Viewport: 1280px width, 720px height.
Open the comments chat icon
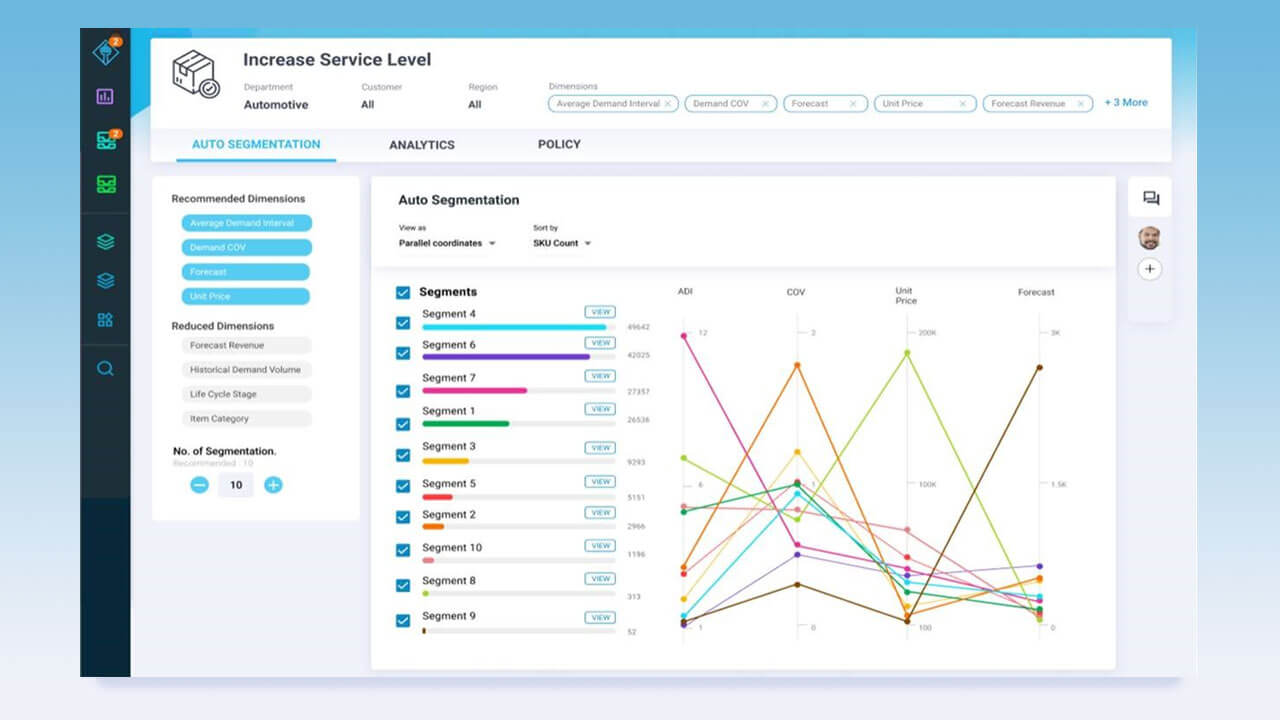coord(1150,198)
